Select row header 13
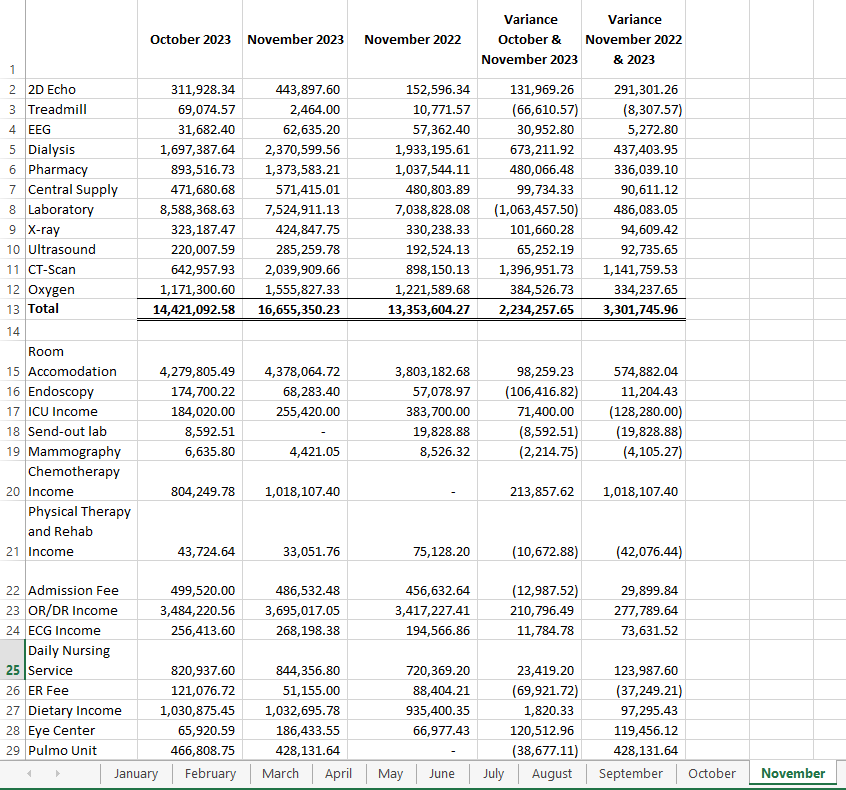Image resolution: width=846 pixels, height=790 pixels. pos(12,310)
